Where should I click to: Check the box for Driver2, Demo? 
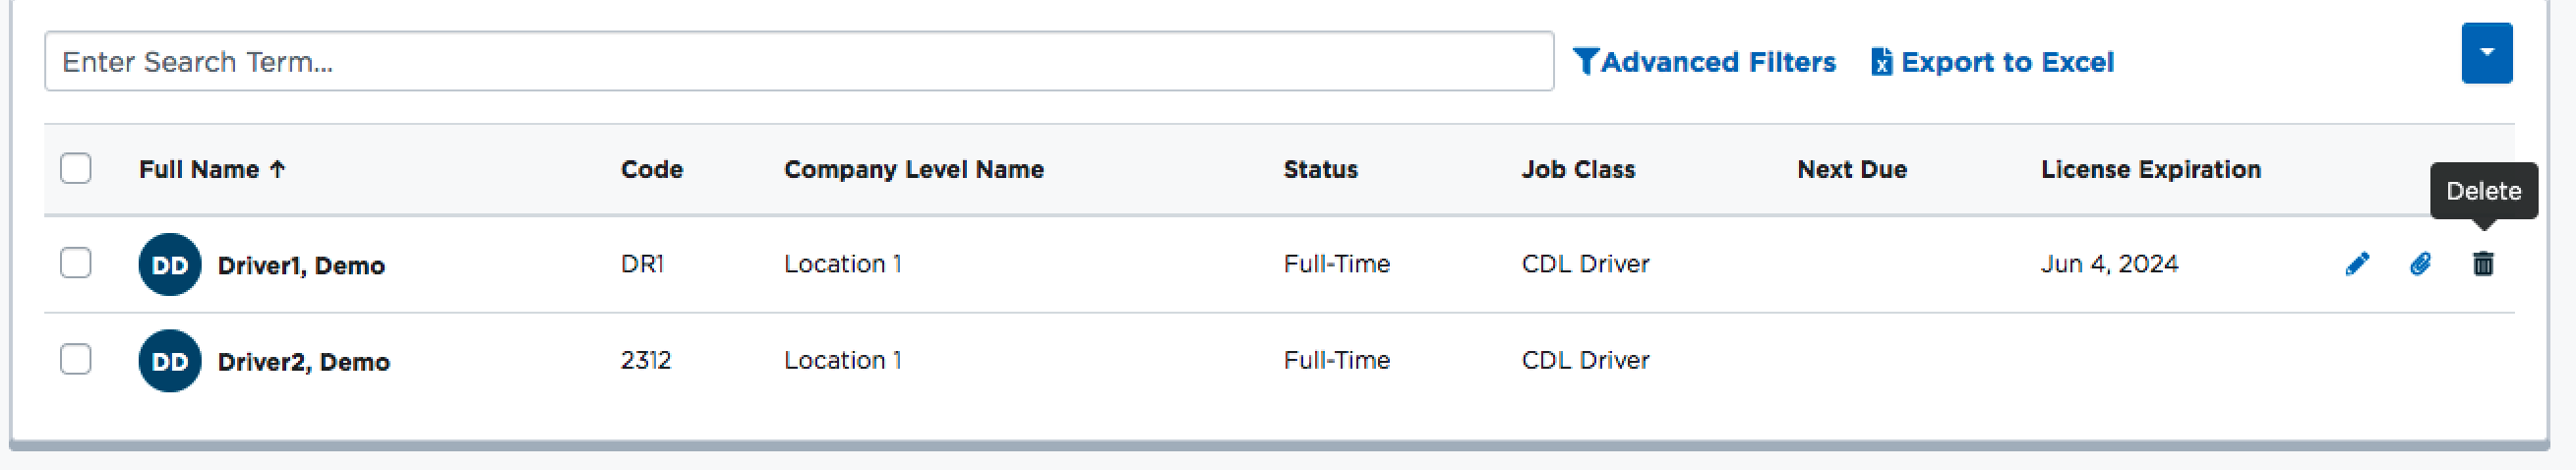pos(76,359)
